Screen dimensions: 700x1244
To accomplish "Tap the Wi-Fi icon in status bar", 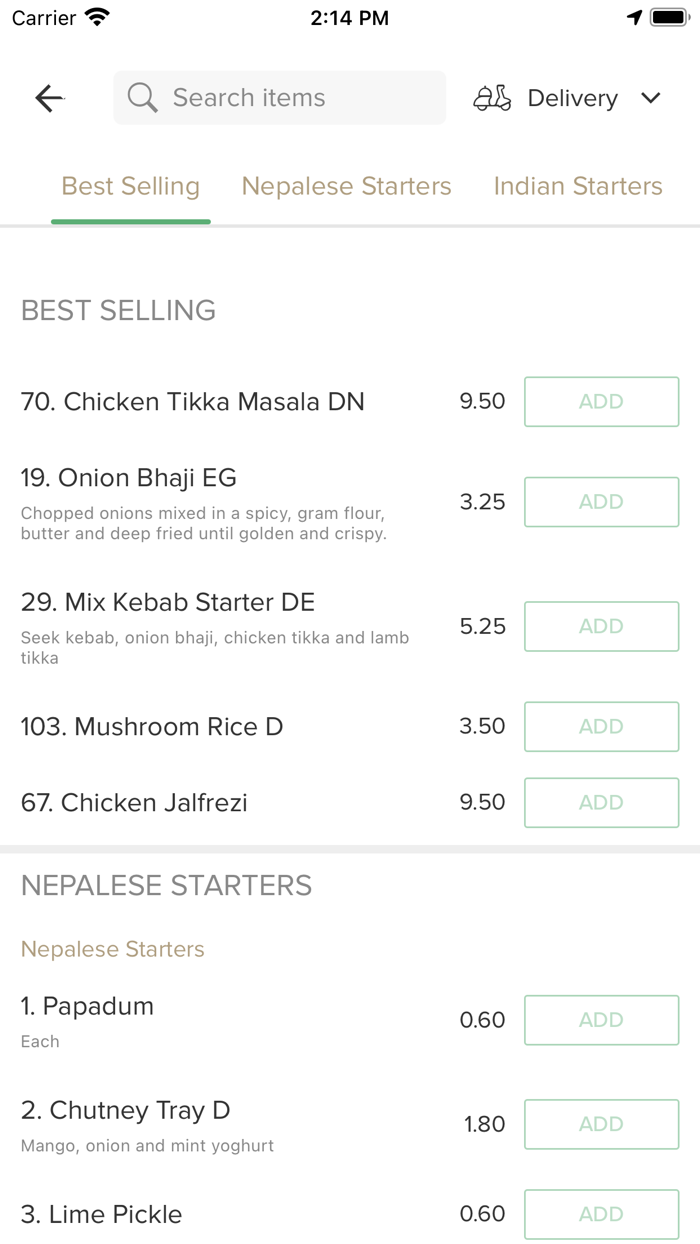I will coord(97,17).
